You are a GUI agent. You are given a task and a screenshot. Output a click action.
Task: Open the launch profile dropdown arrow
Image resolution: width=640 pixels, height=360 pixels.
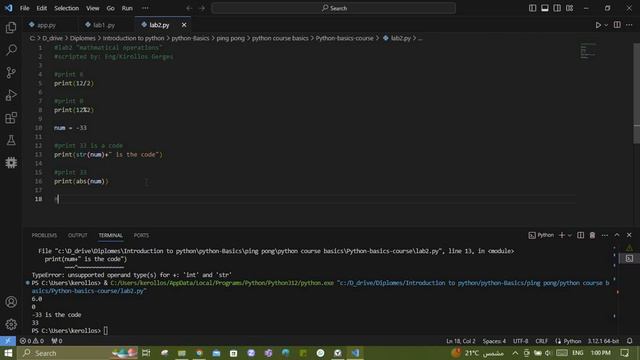tap(570, 236)
